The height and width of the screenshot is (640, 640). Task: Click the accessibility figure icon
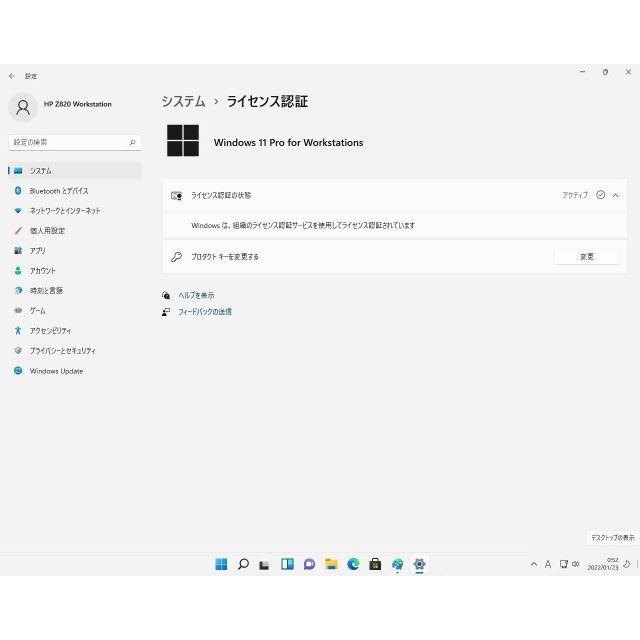tap(18, 331)
